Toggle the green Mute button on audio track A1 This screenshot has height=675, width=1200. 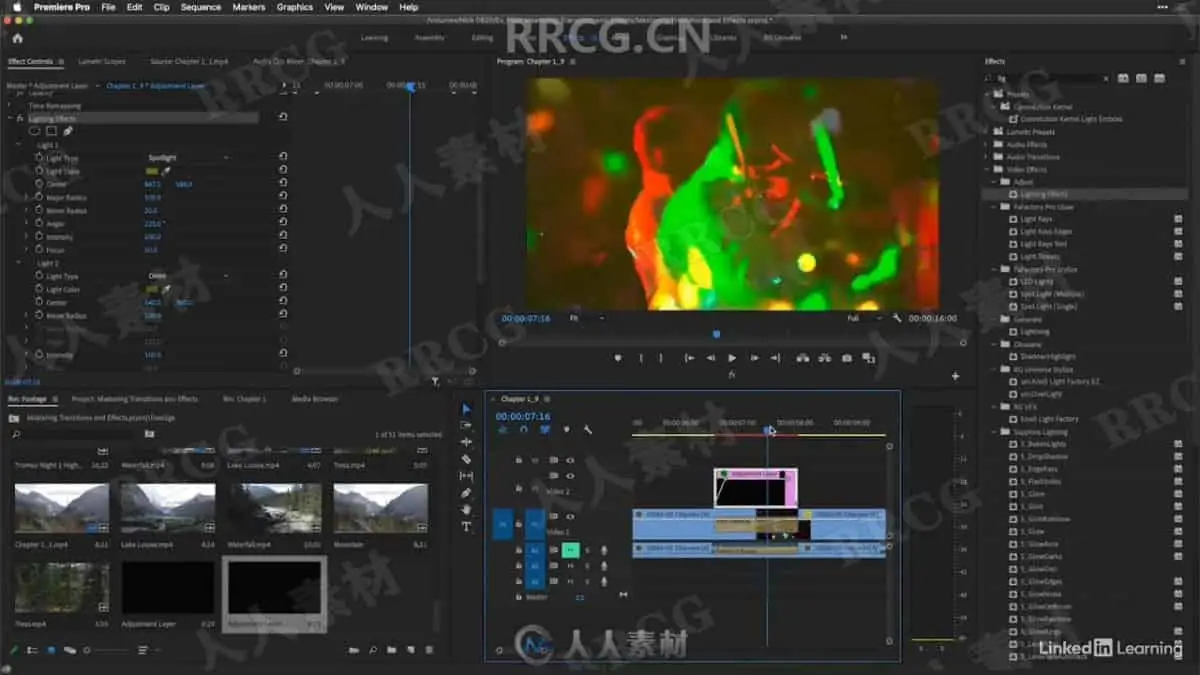[x=570, y=549]
